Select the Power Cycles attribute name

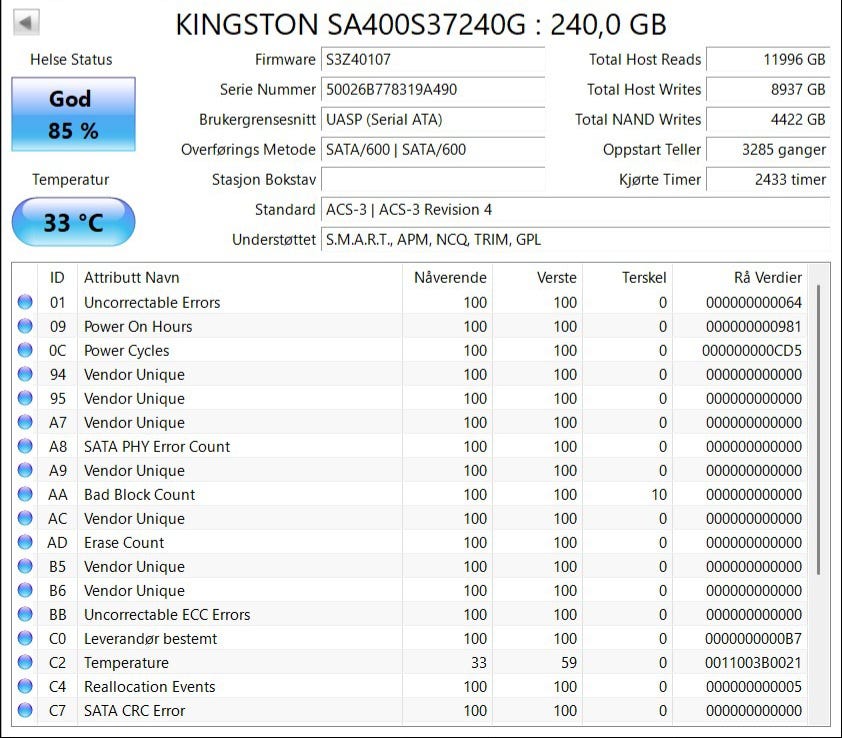click(x=127, y=351)
